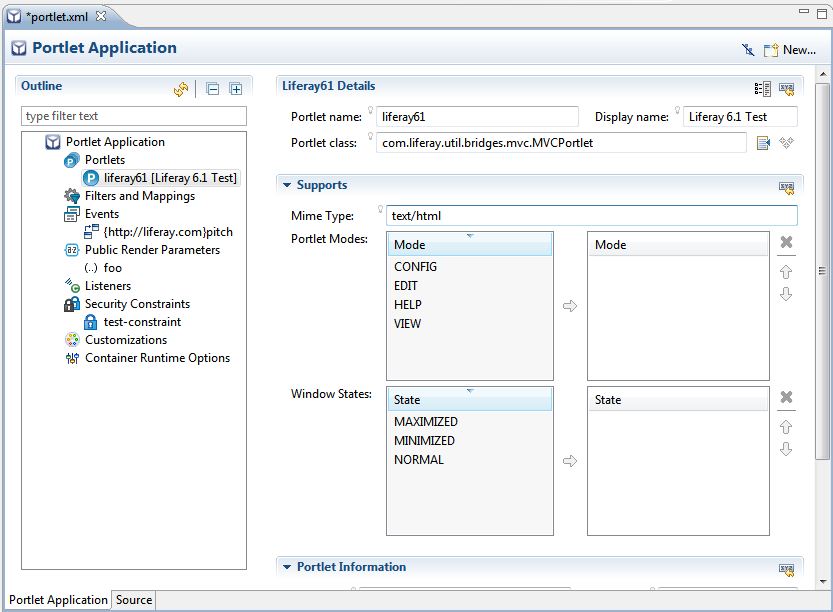The image size is (833, 612).
Task: Click the Outline refresh sync icon
Action: click(181, 89)
